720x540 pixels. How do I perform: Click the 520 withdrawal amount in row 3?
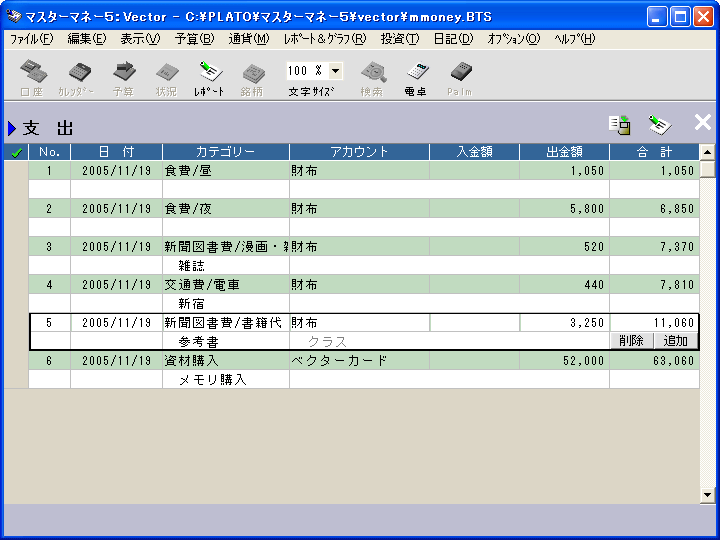point(564,247)
